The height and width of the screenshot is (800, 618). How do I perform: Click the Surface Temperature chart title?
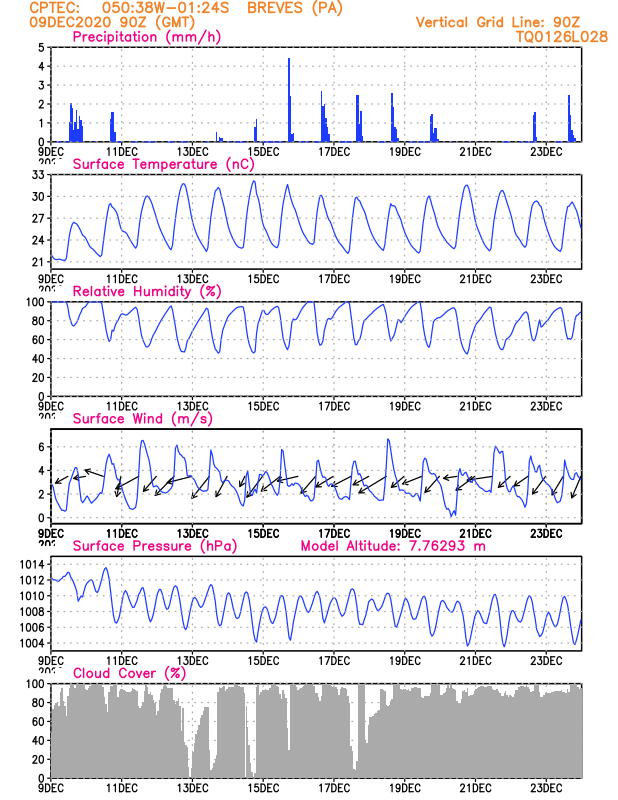pyautogui.click(x=163, y=164)
